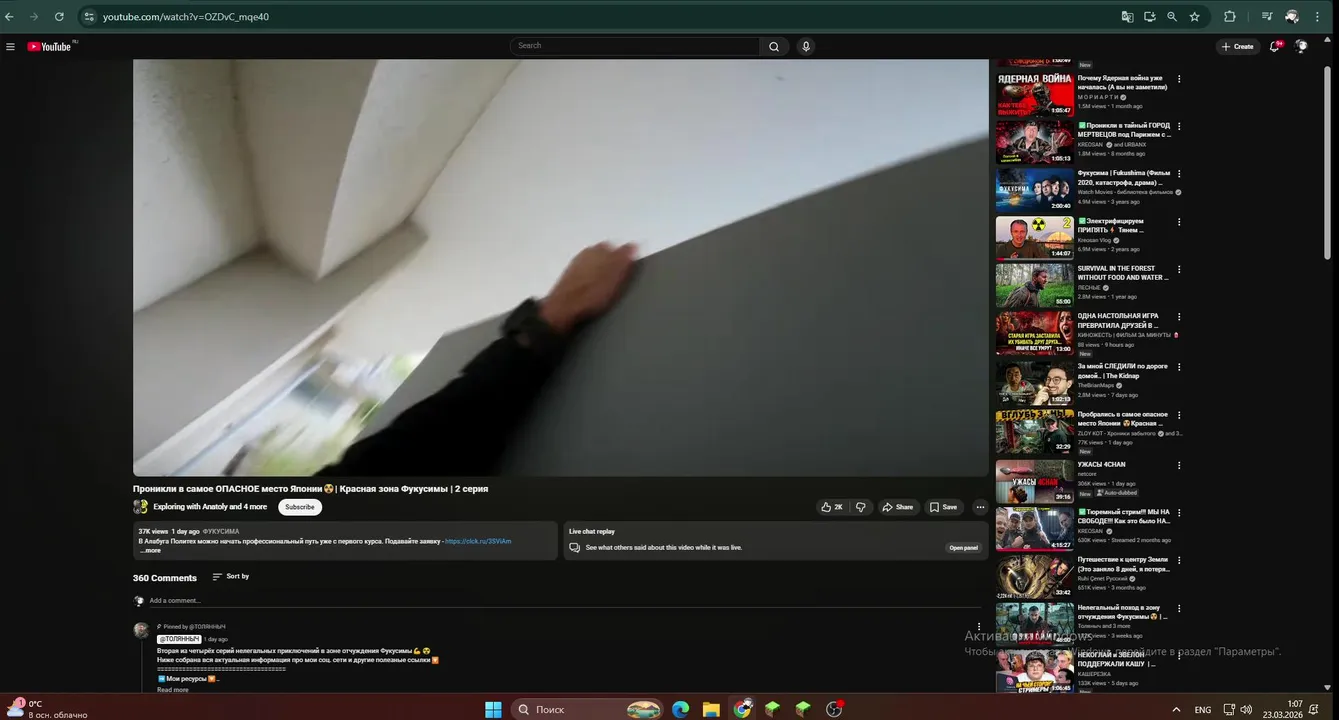Open Chrome icon on taskbar
The image size is (1339, 720).
coord(742,709)
